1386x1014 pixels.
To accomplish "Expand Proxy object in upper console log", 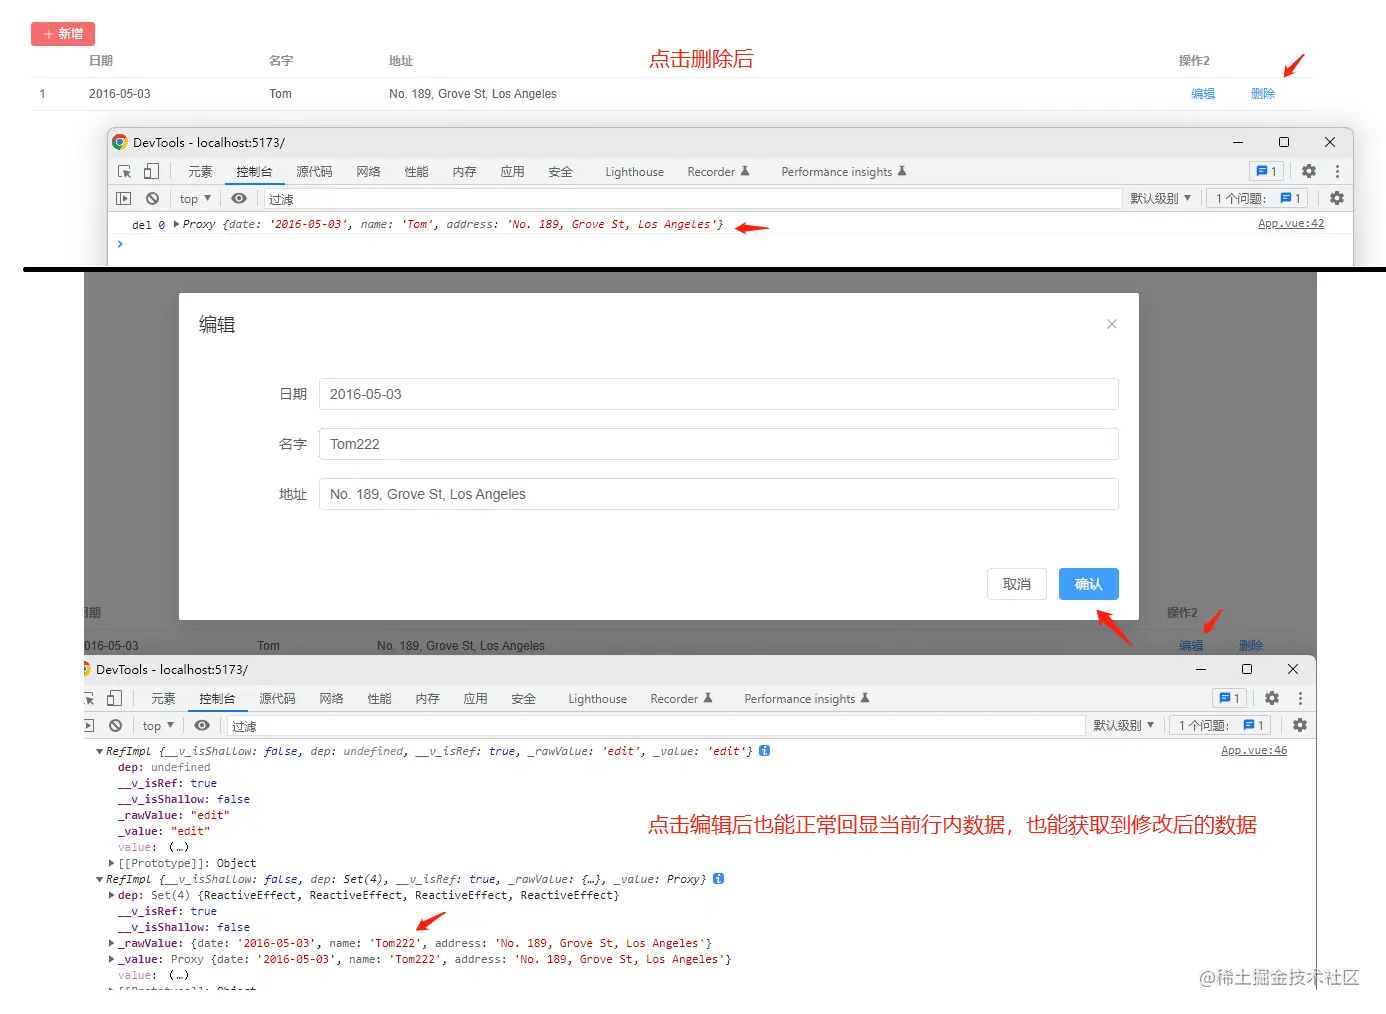I will pos(177,224).
